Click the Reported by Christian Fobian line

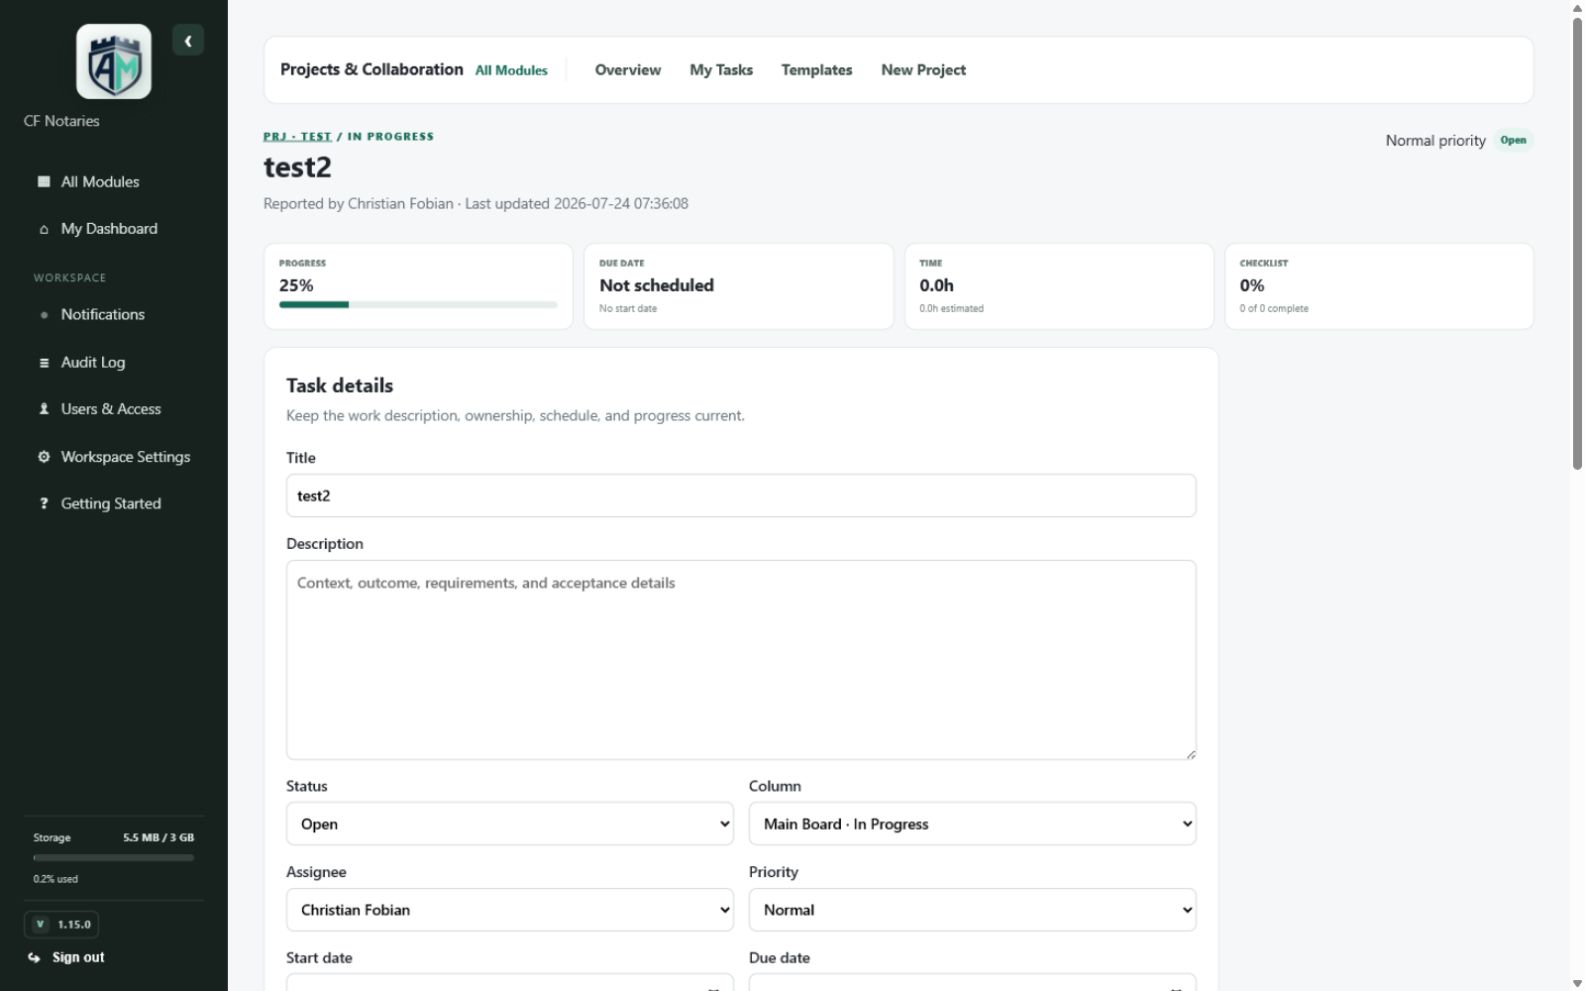click(475, 204)
